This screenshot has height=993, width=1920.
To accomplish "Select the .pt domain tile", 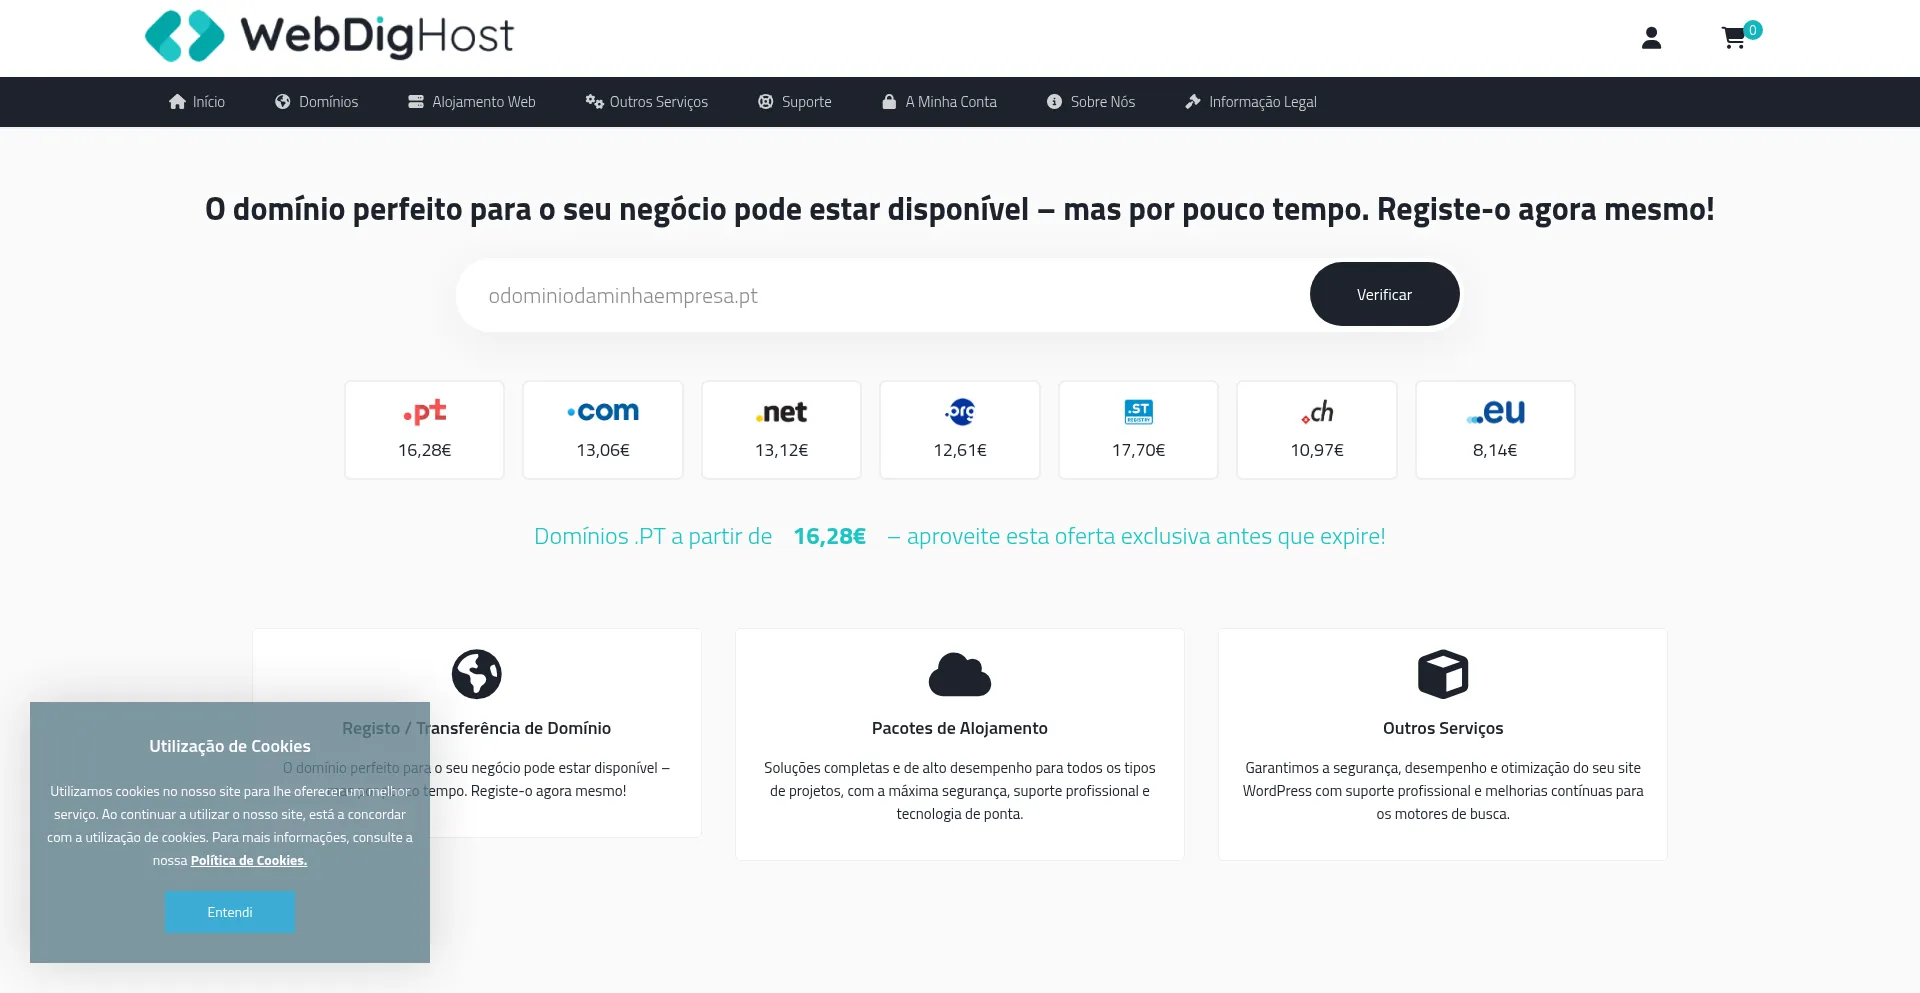I will 424,430.
